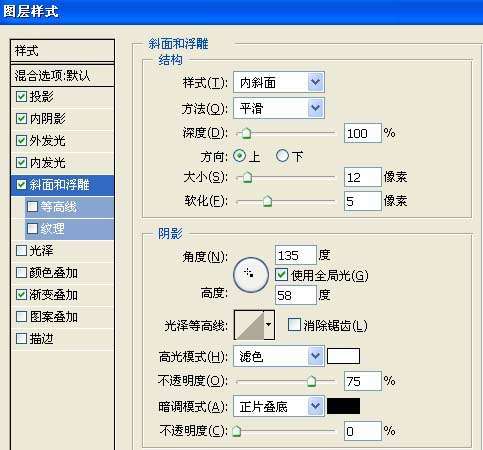
Task: Click the 角度 angle input field
Action: 295,256
